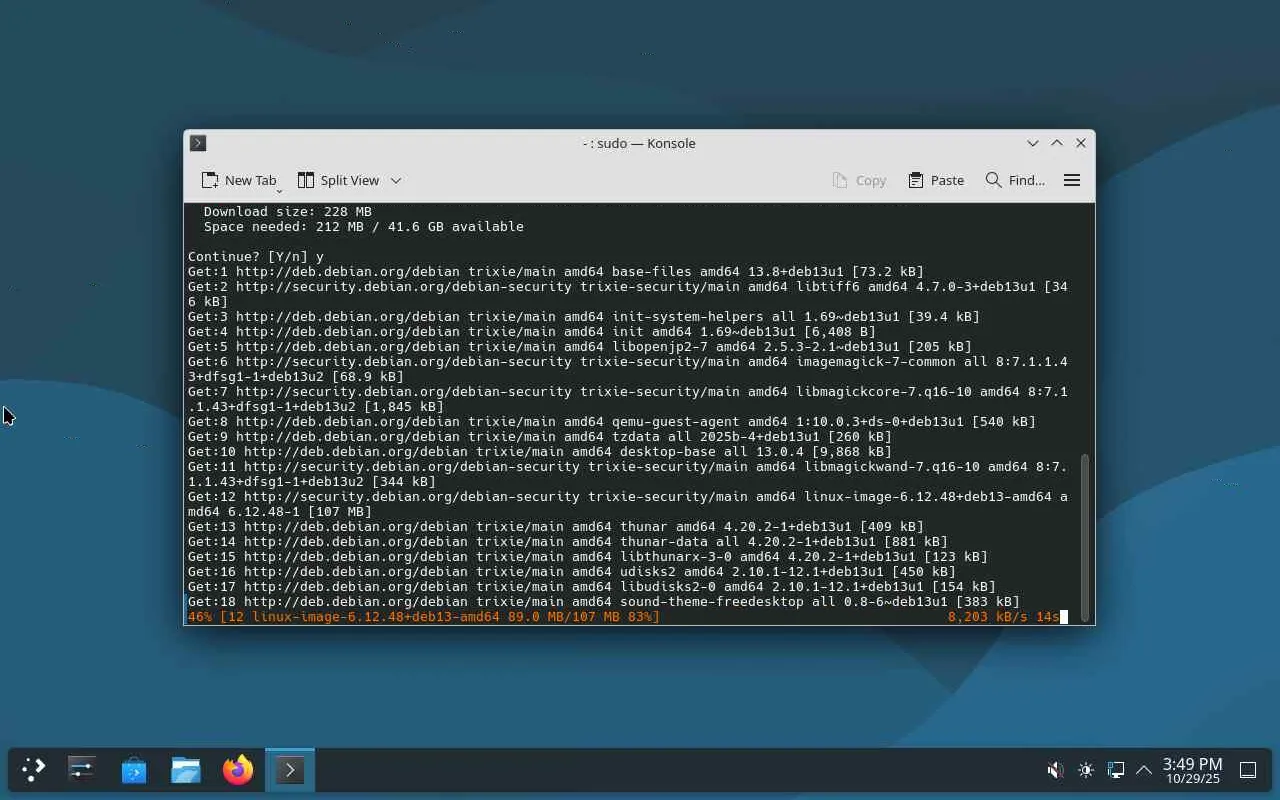Open the network connections tray icon
This screenshot has width=1280, height=800.
(x=1116, y=770)
